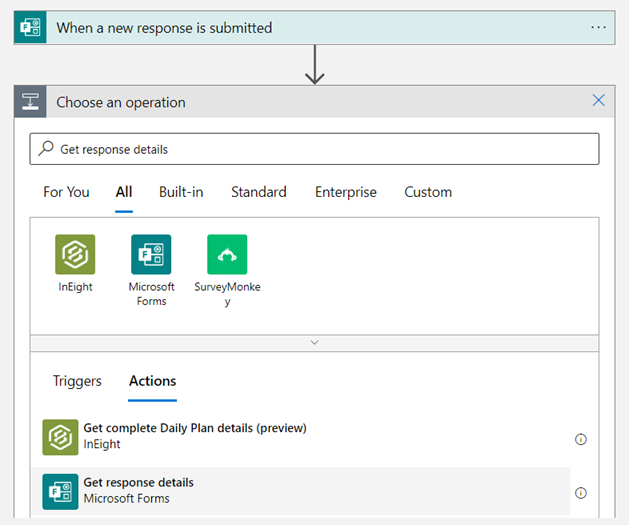Image resolution: width=629 pixels, height=525 pixels.
Task: Select the Built-in connectors tab
Action: click(x=181, y=192)
